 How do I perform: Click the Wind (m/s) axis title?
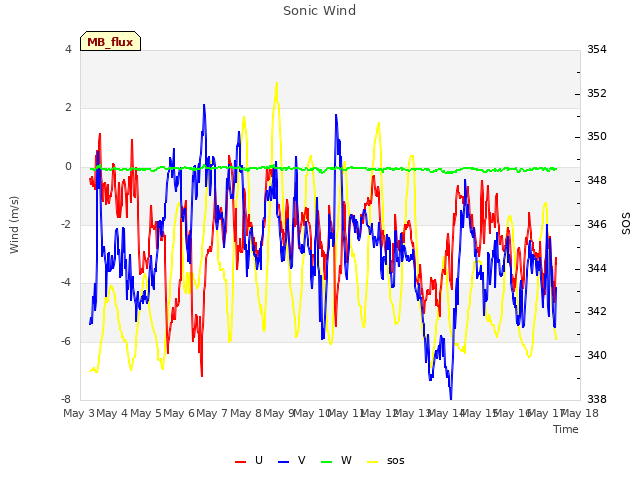tap(14, 225)
